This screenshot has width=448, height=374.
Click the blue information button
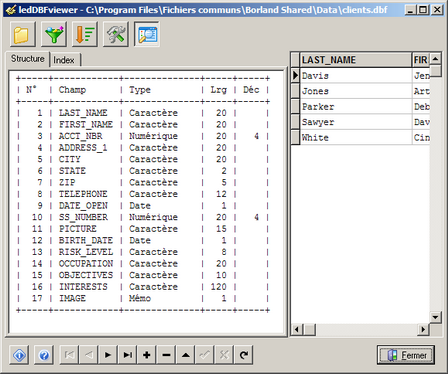[19, 355]
